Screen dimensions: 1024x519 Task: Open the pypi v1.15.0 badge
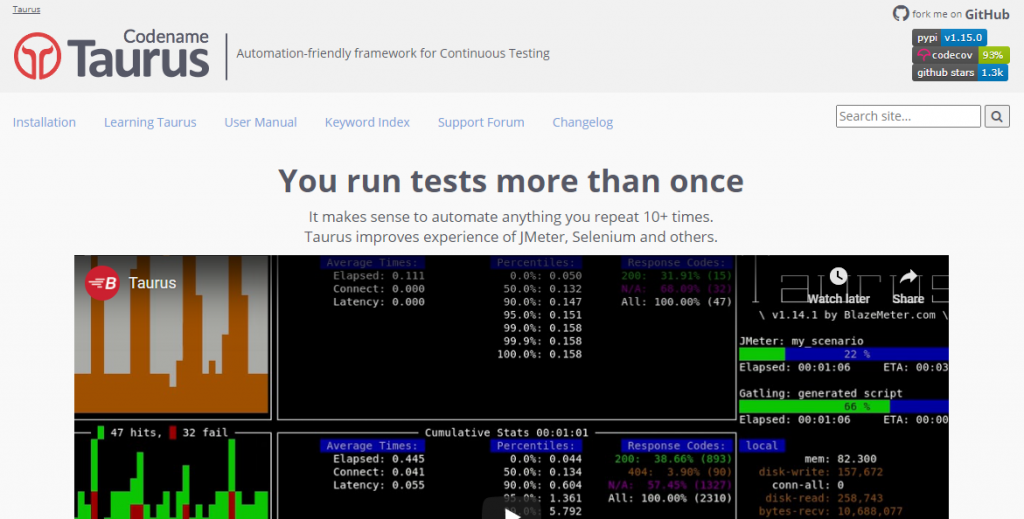[x=949, y=37]
